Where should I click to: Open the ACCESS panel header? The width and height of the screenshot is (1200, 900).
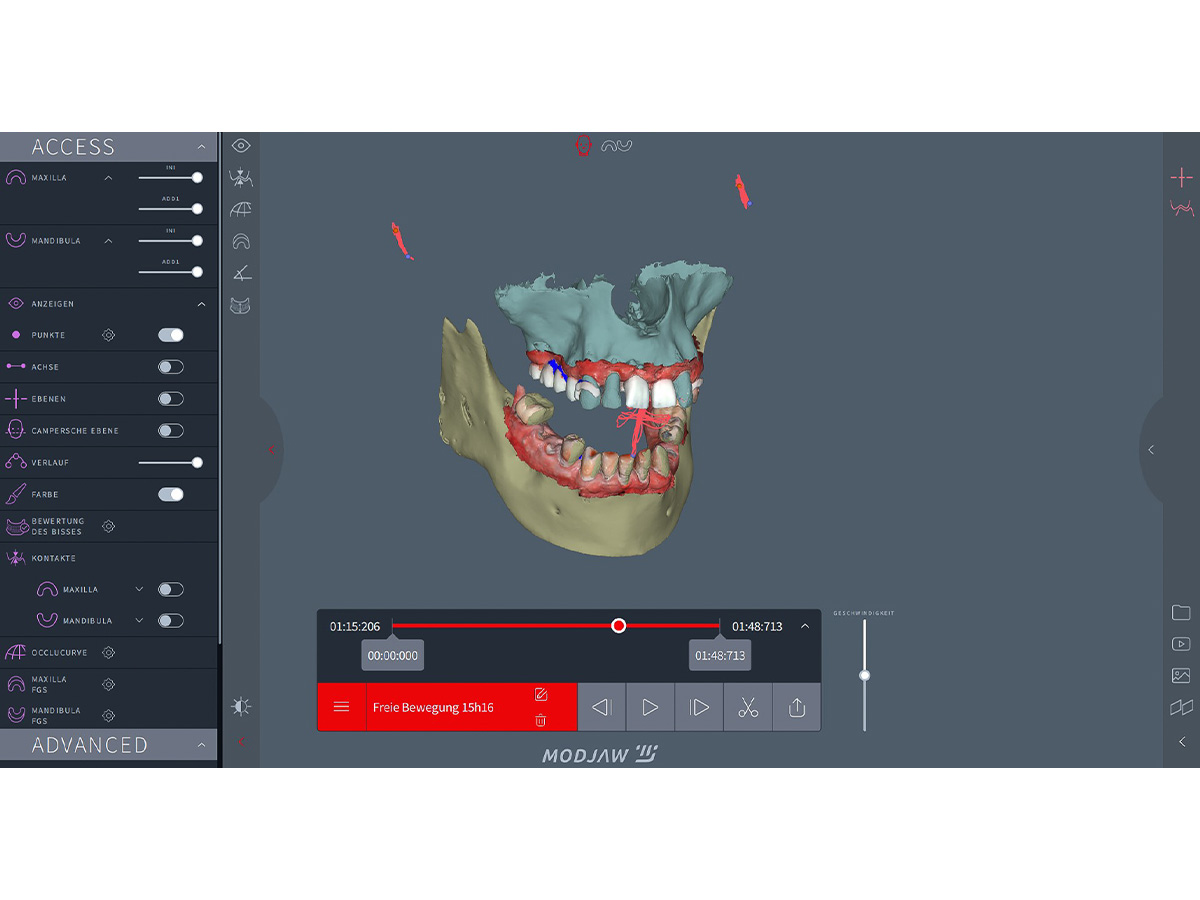tap(108, 147)
